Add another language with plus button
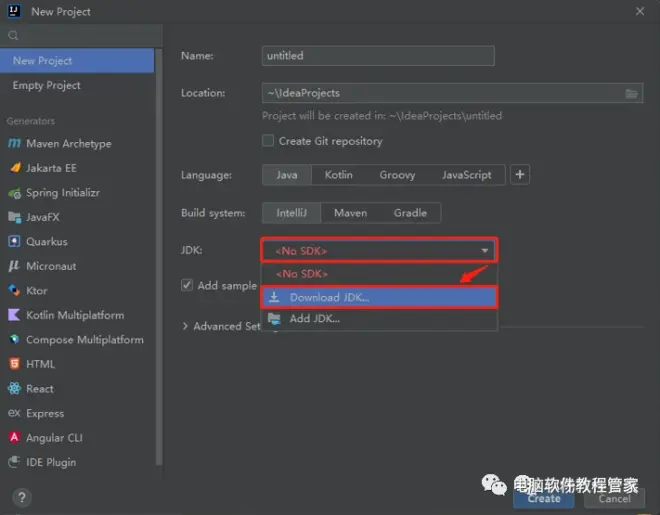Image resolution: width=660 pixels, height=515 pixels. point(520,175)
